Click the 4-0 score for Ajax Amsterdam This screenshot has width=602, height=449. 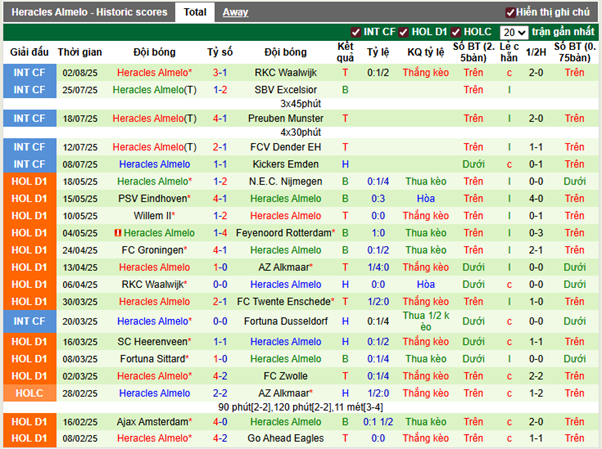pyautogui.click(x=220, y=422)
